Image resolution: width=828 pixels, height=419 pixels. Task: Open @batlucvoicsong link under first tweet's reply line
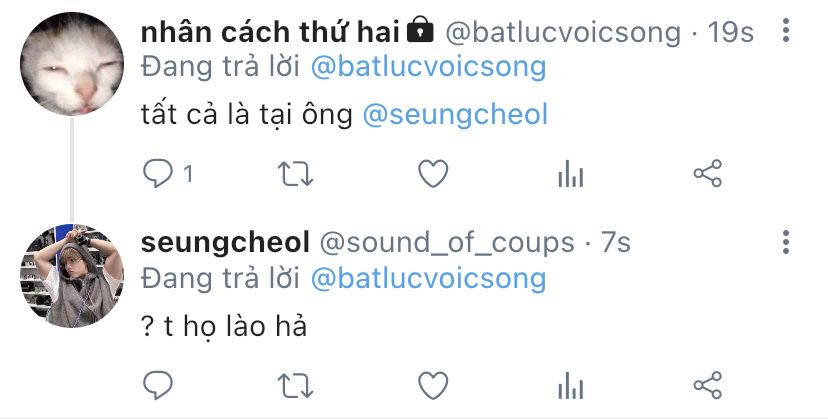click(x=428, y=67)
